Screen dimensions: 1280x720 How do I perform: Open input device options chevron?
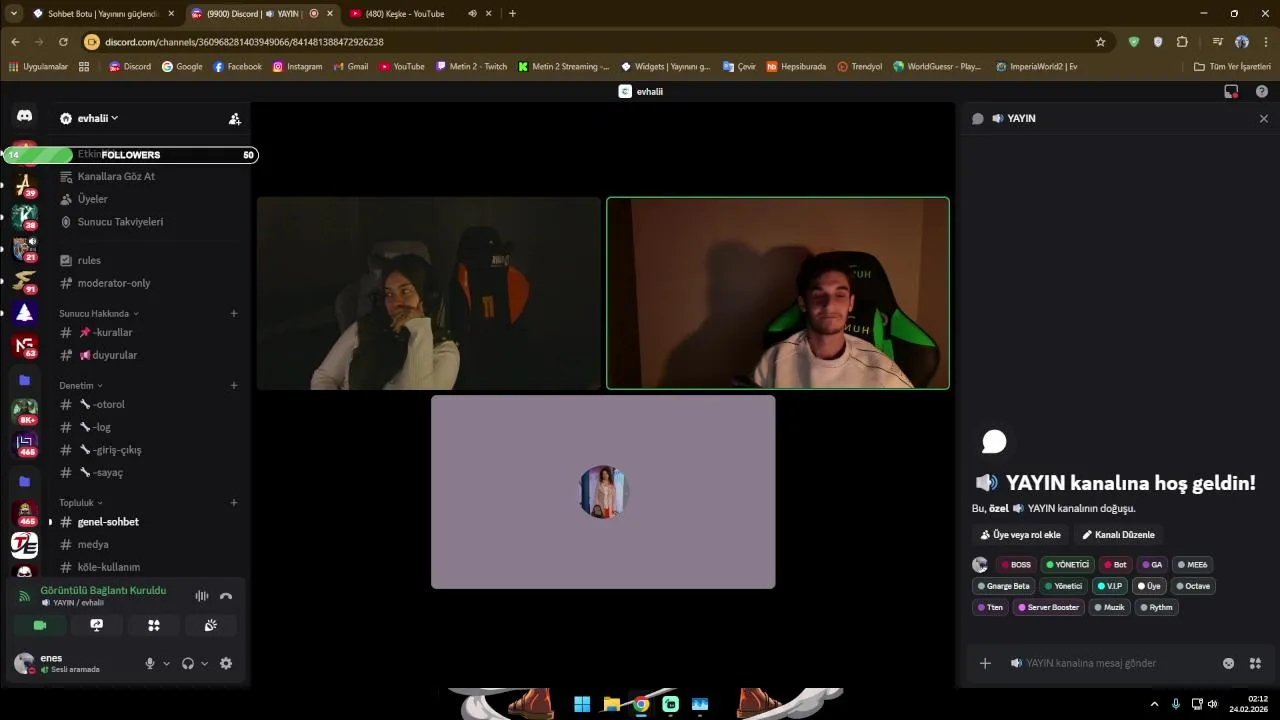pyautogui.click(x=166, y=663)
